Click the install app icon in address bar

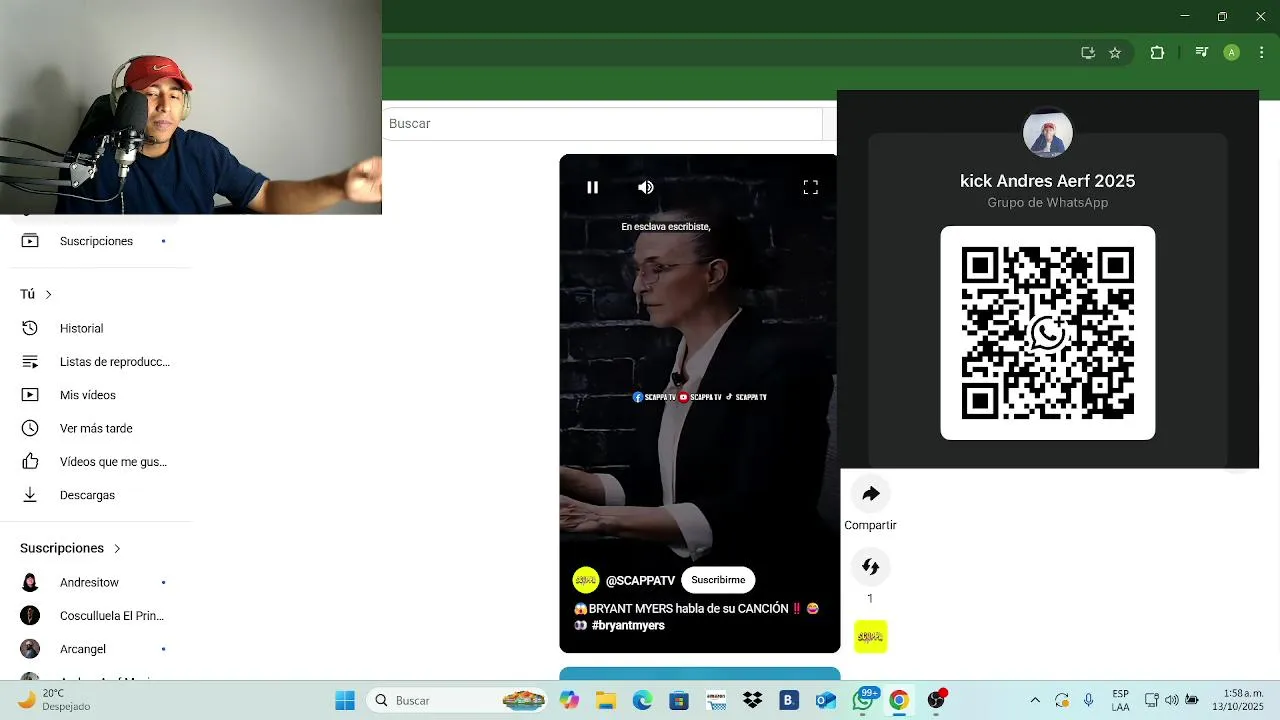point(1088,53)
